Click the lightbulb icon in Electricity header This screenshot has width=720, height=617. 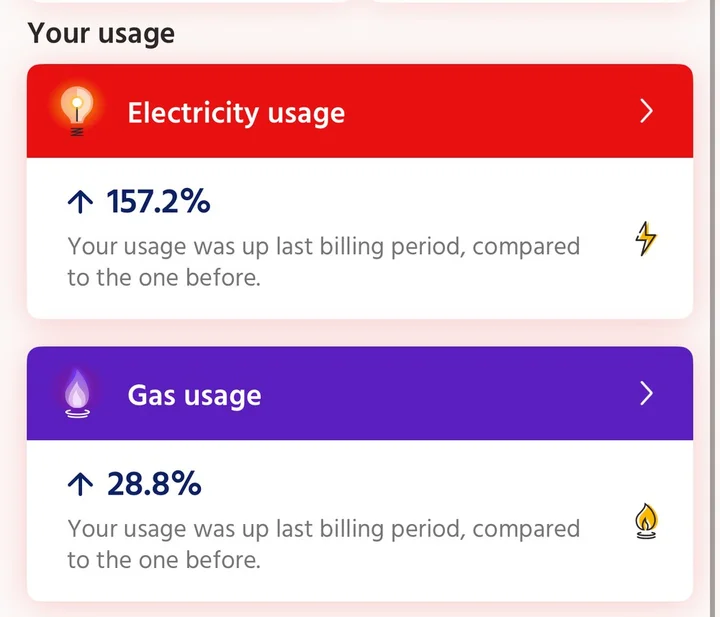(x=76, y=109)
